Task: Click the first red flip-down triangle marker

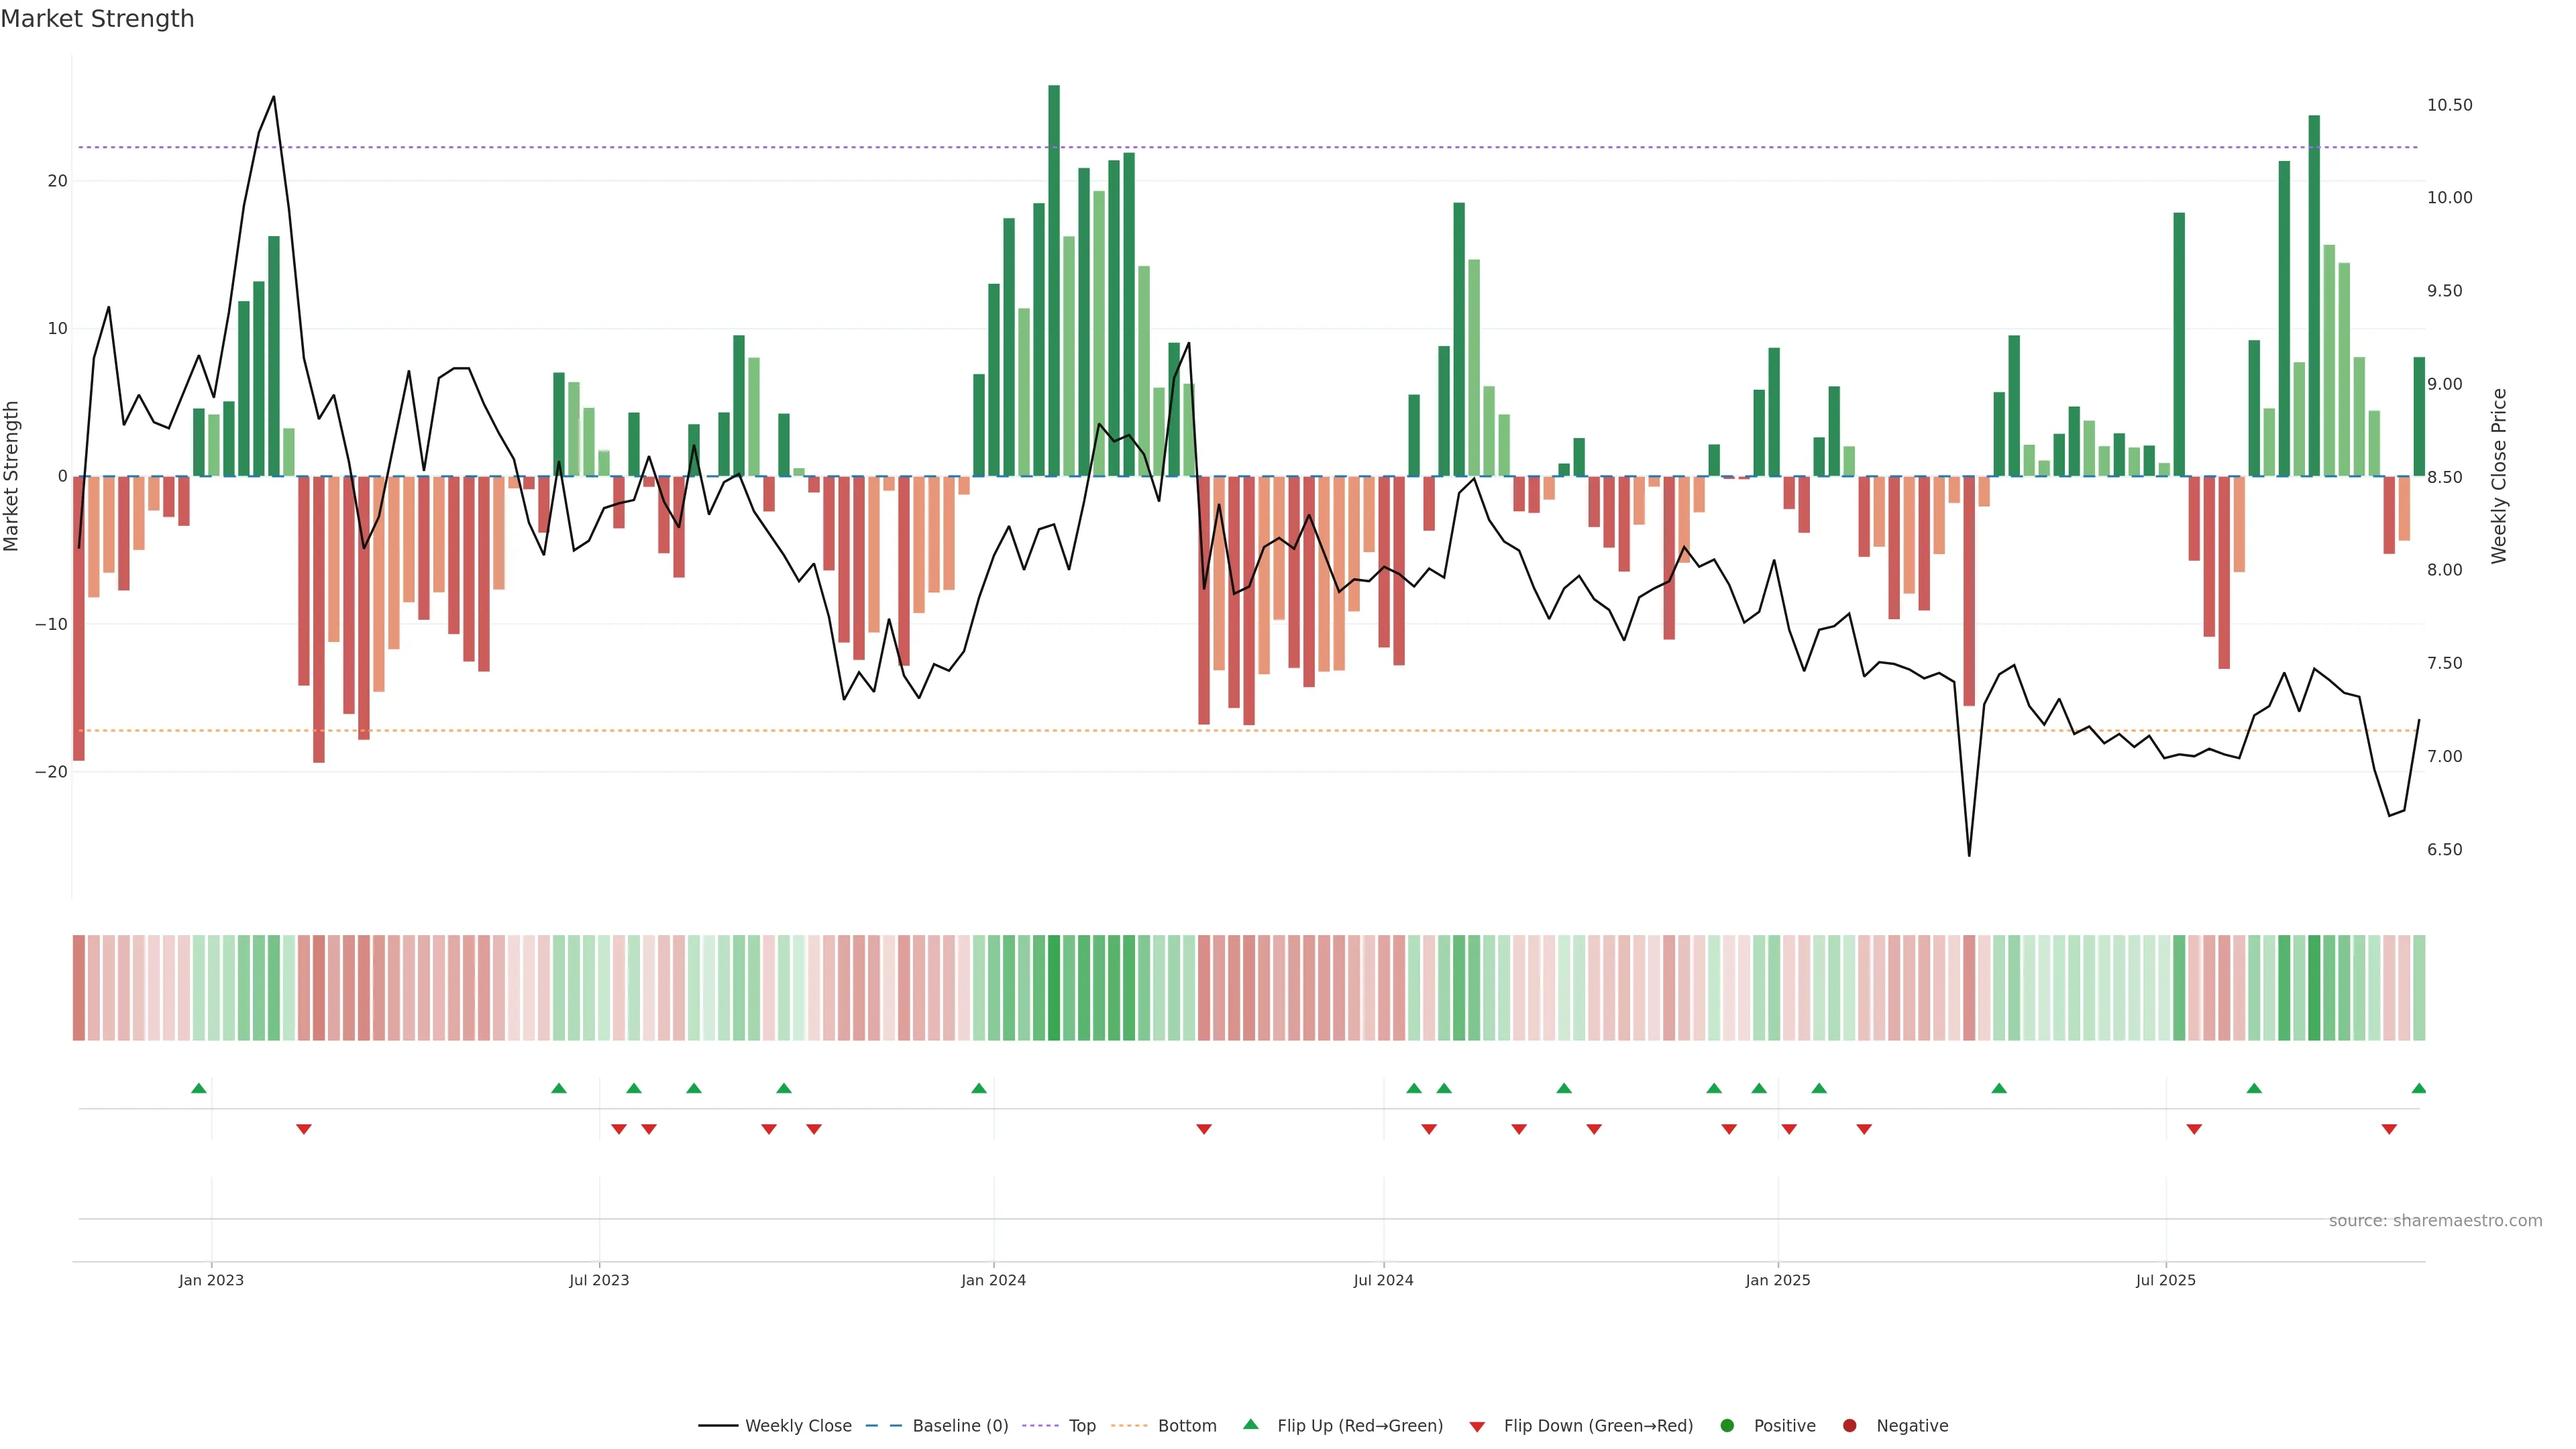Action: pos(304,1129)
